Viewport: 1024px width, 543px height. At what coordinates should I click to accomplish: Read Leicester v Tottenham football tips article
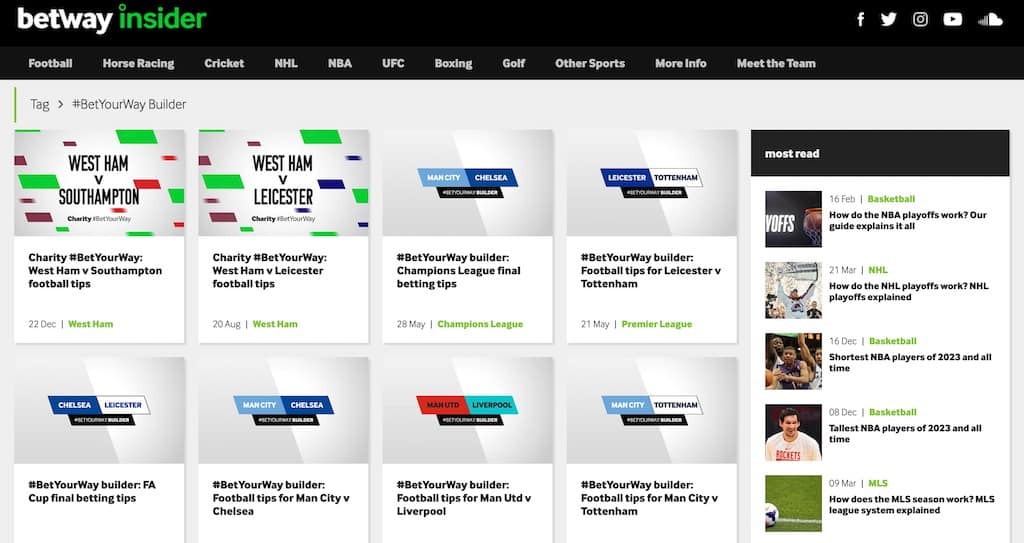650,271
